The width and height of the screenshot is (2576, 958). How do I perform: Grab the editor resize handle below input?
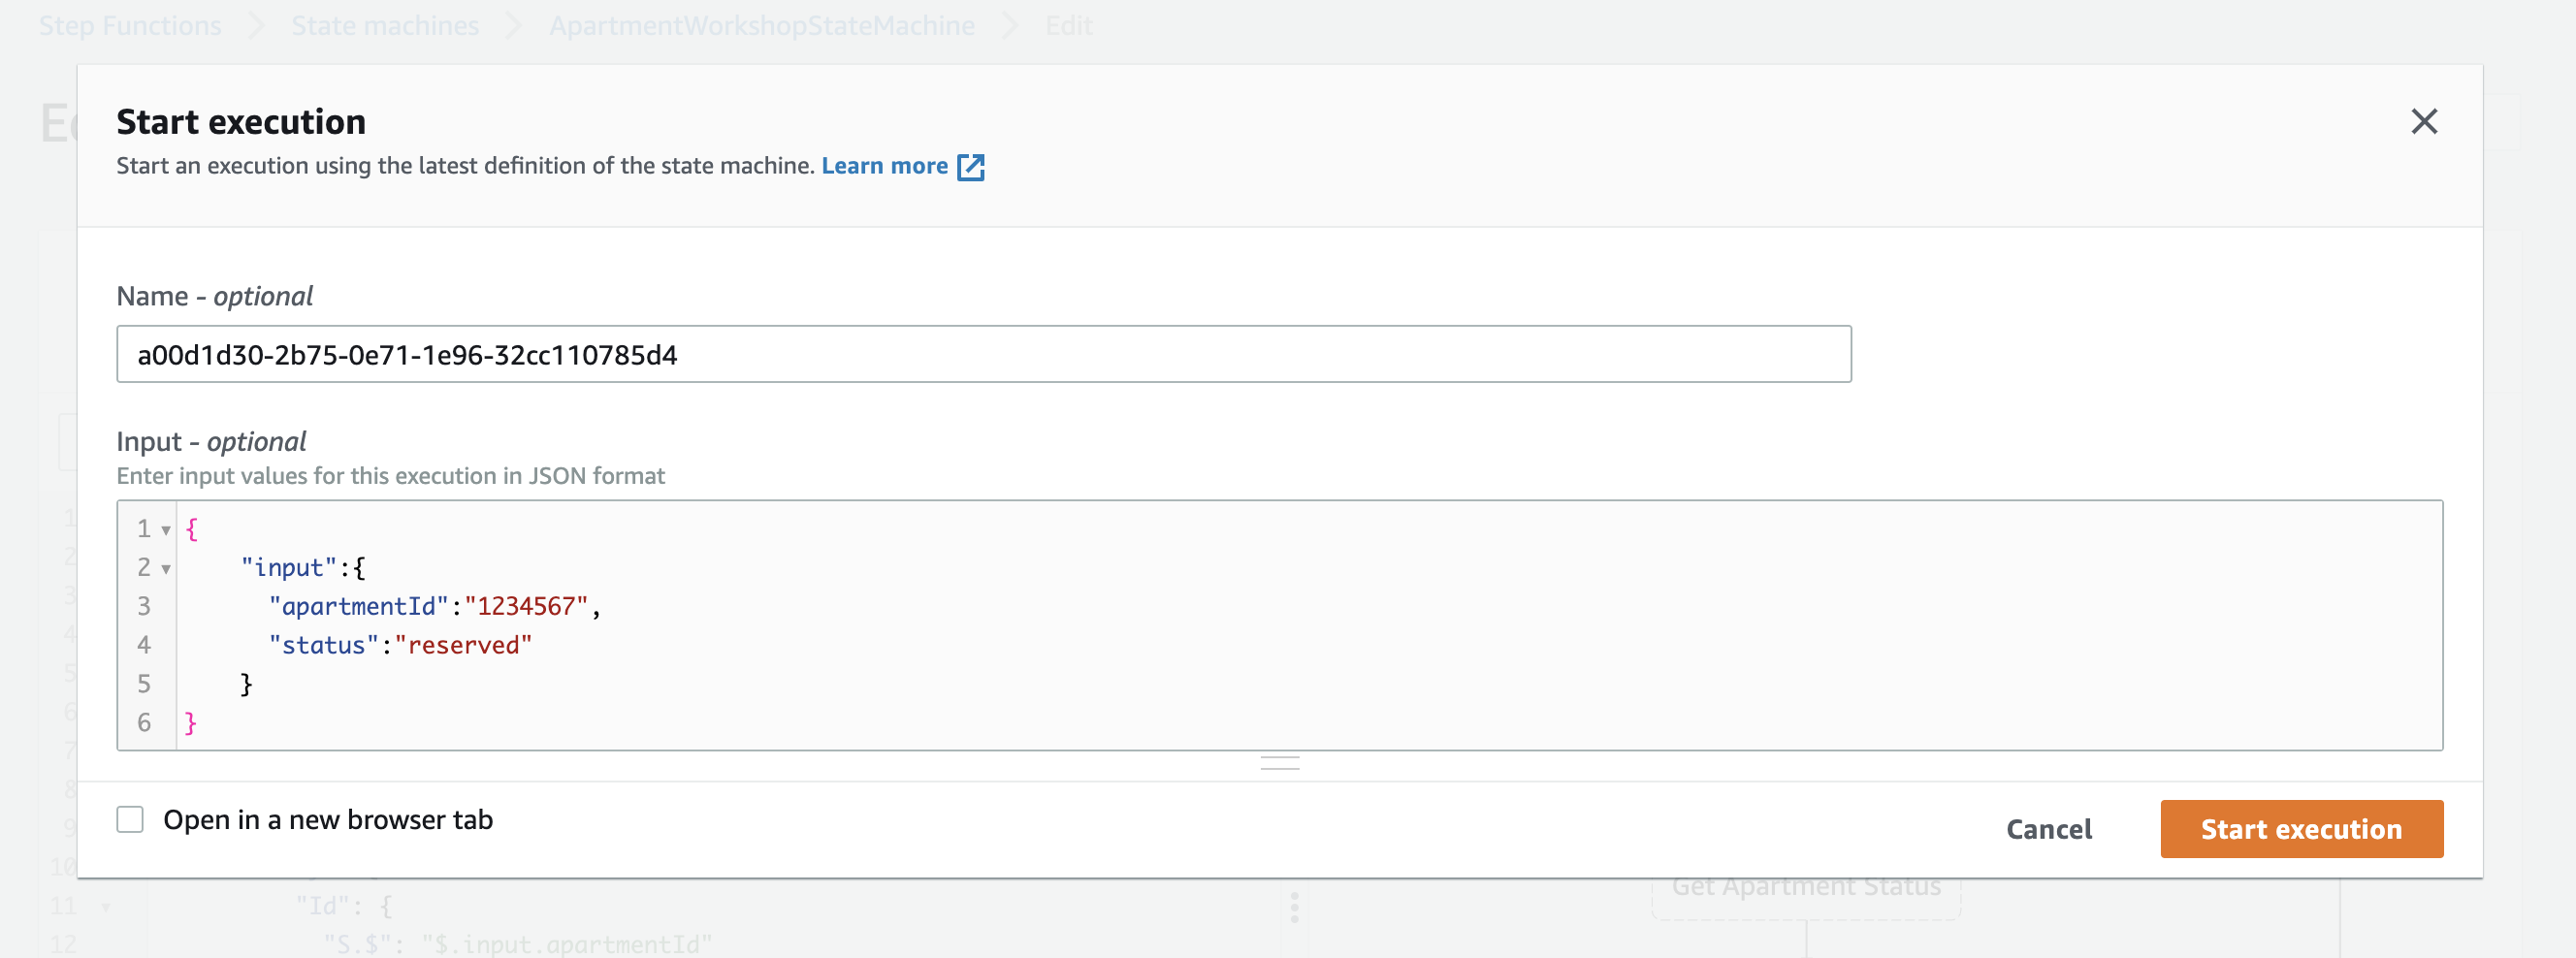tap(1279, 764)
